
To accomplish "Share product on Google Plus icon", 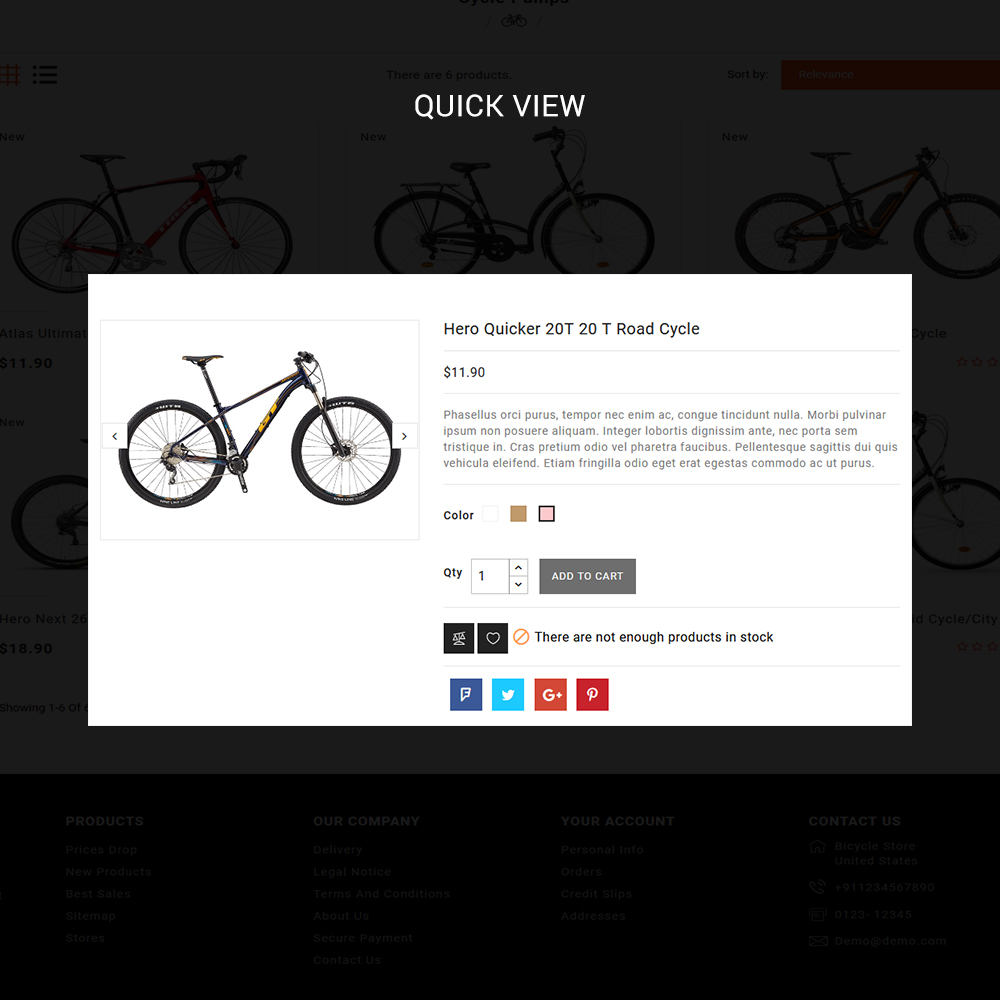I will [550, 694].
